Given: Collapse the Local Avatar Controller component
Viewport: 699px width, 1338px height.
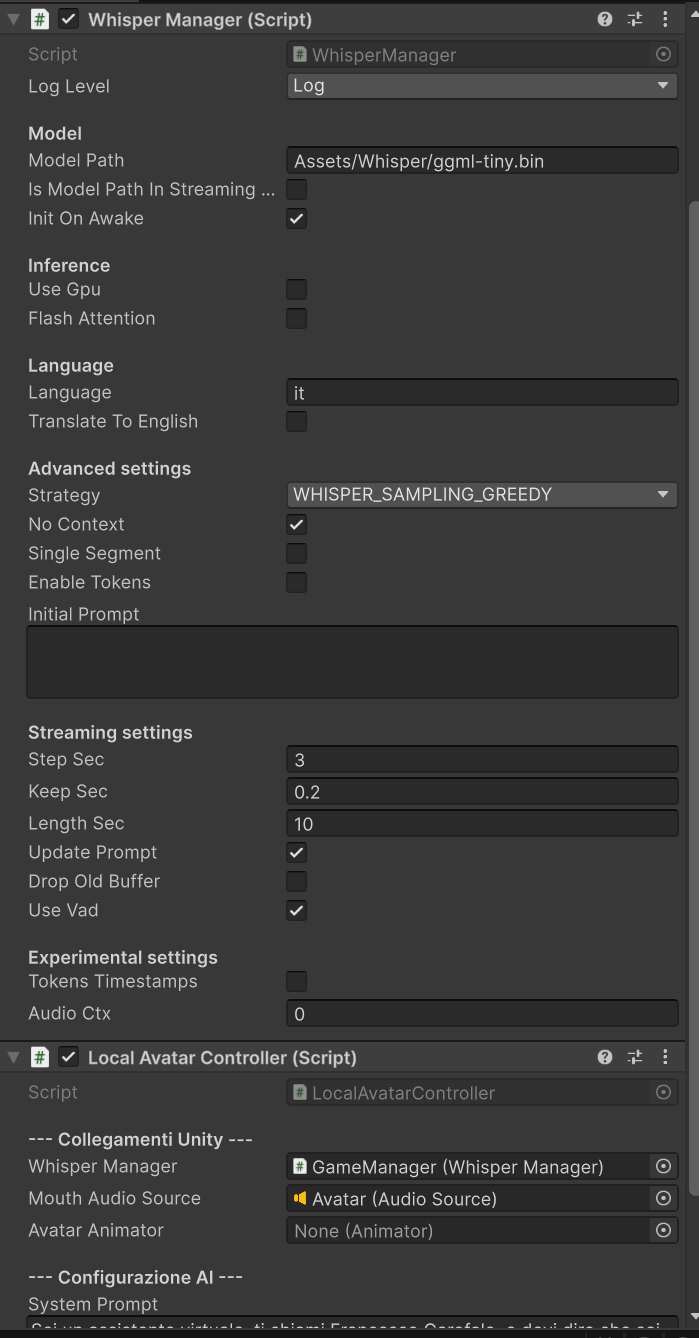Looking at the screenshot, I should tap(14, 1057).
